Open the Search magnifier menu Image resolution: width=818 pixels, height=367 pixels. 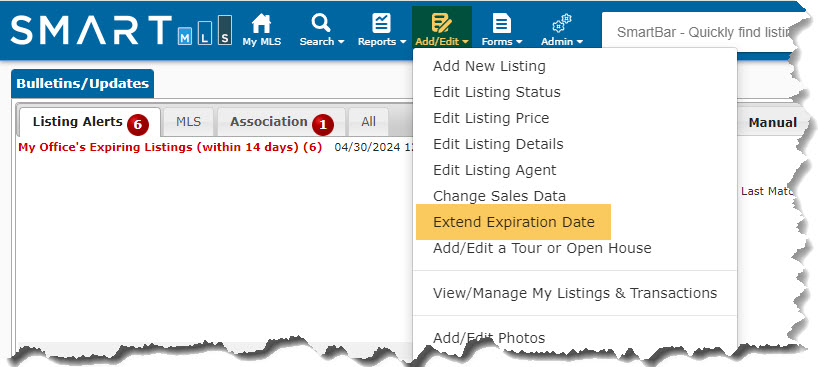(x=321, y=23)
